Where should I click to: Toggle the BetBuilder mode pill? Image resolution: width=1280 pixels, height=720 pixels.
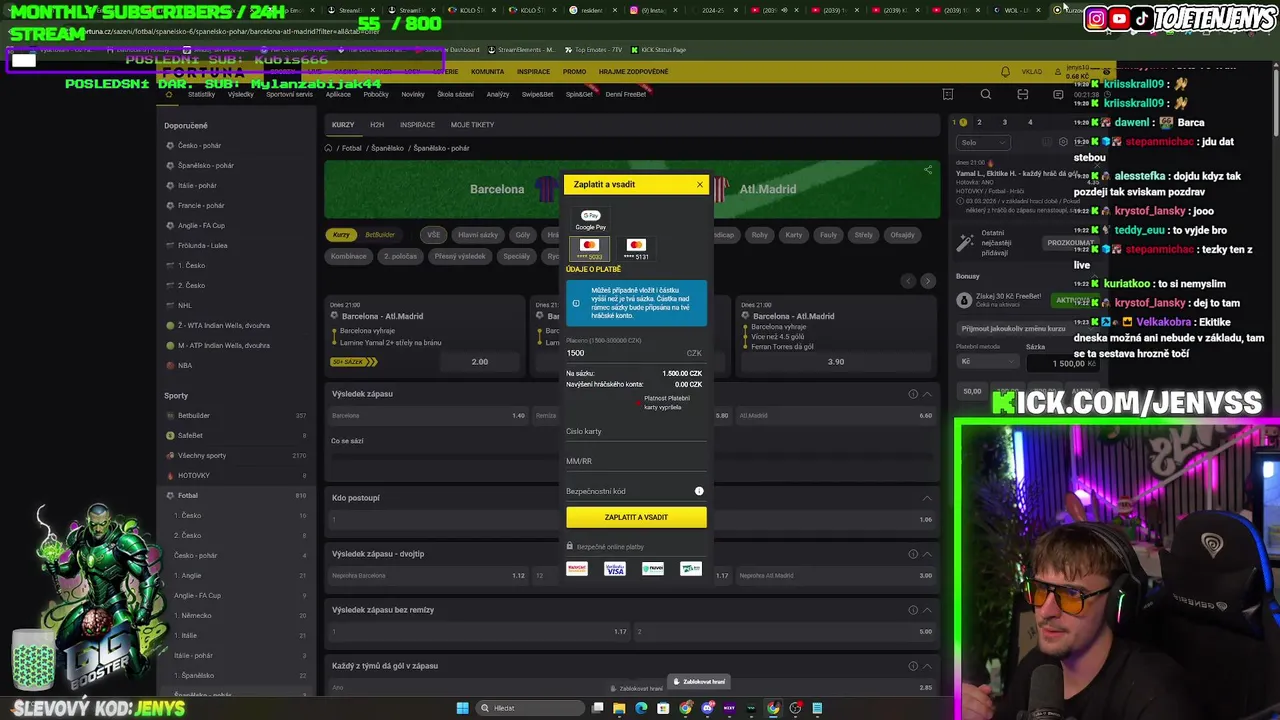[380, 235]
